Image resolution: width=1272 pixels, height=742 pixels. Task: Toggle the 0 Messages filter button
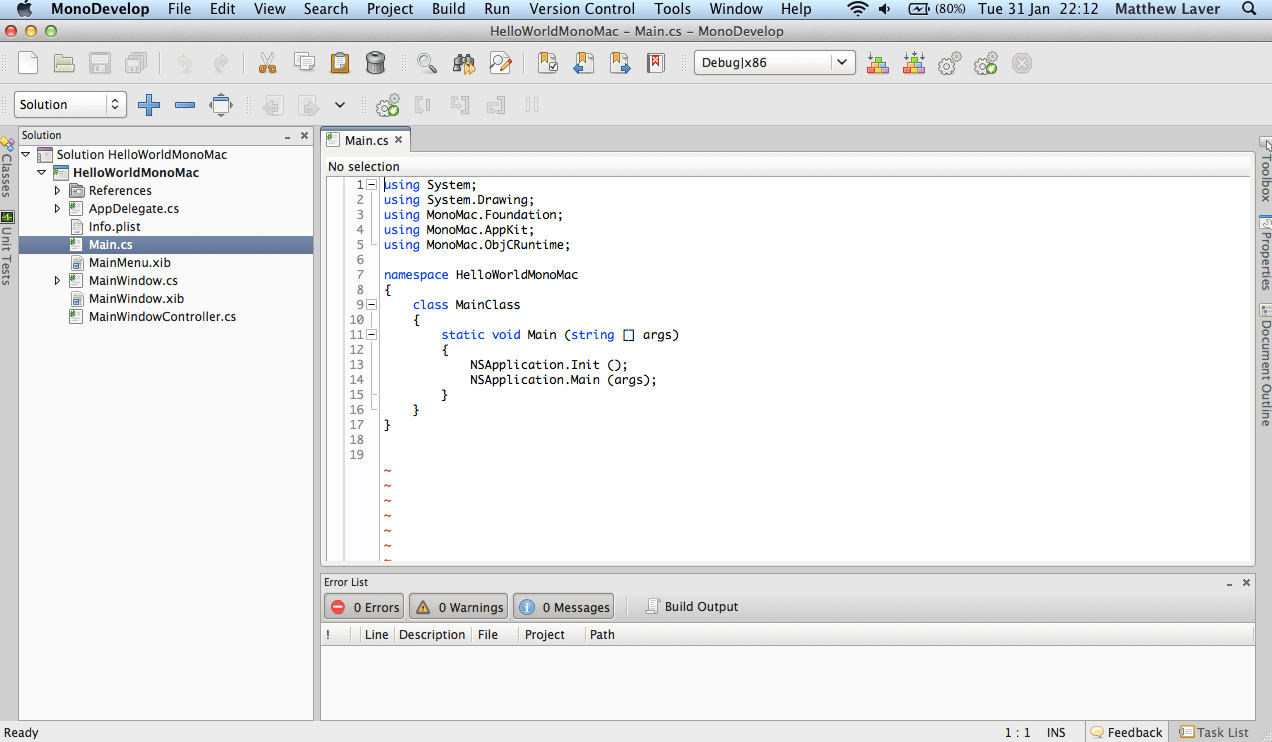pyautogui.click(x=563, y=607)
